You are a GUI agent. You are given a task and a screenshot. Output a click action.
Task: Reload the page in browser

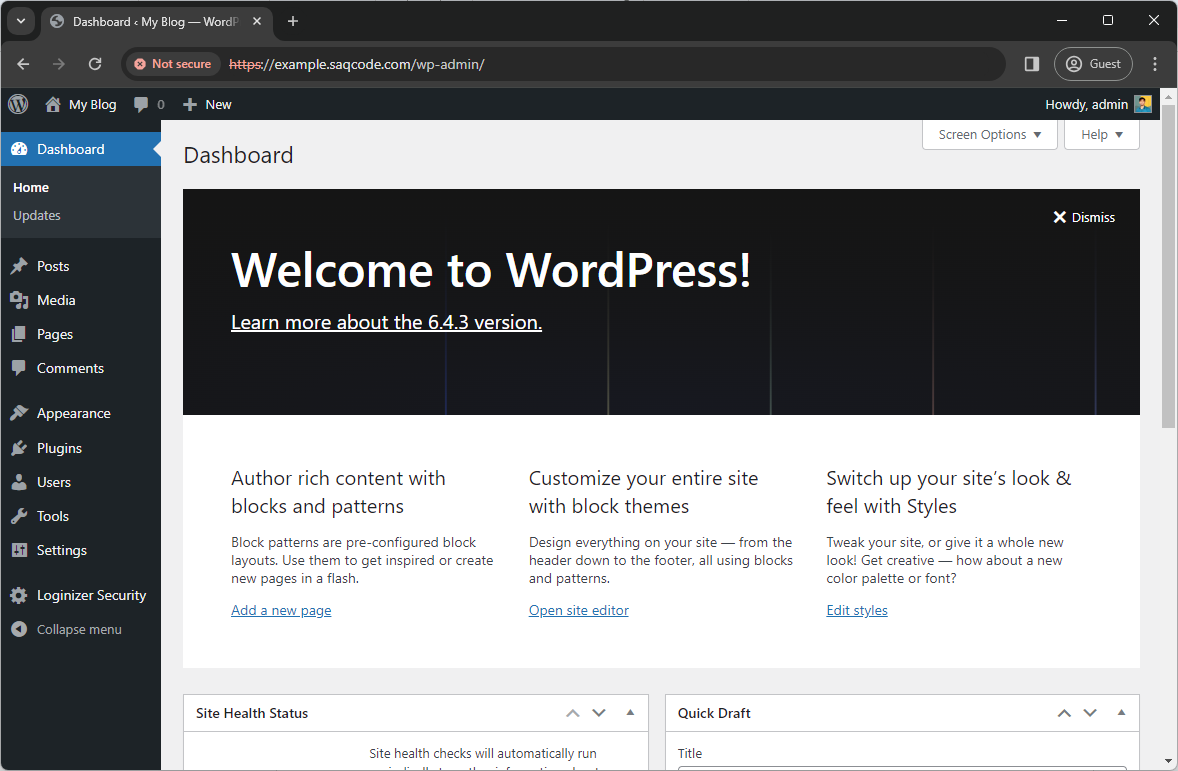click(95, 64)
